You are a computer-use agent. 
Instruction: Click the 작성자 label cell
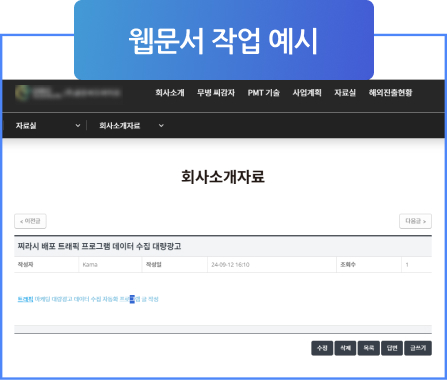coord(46,265)
